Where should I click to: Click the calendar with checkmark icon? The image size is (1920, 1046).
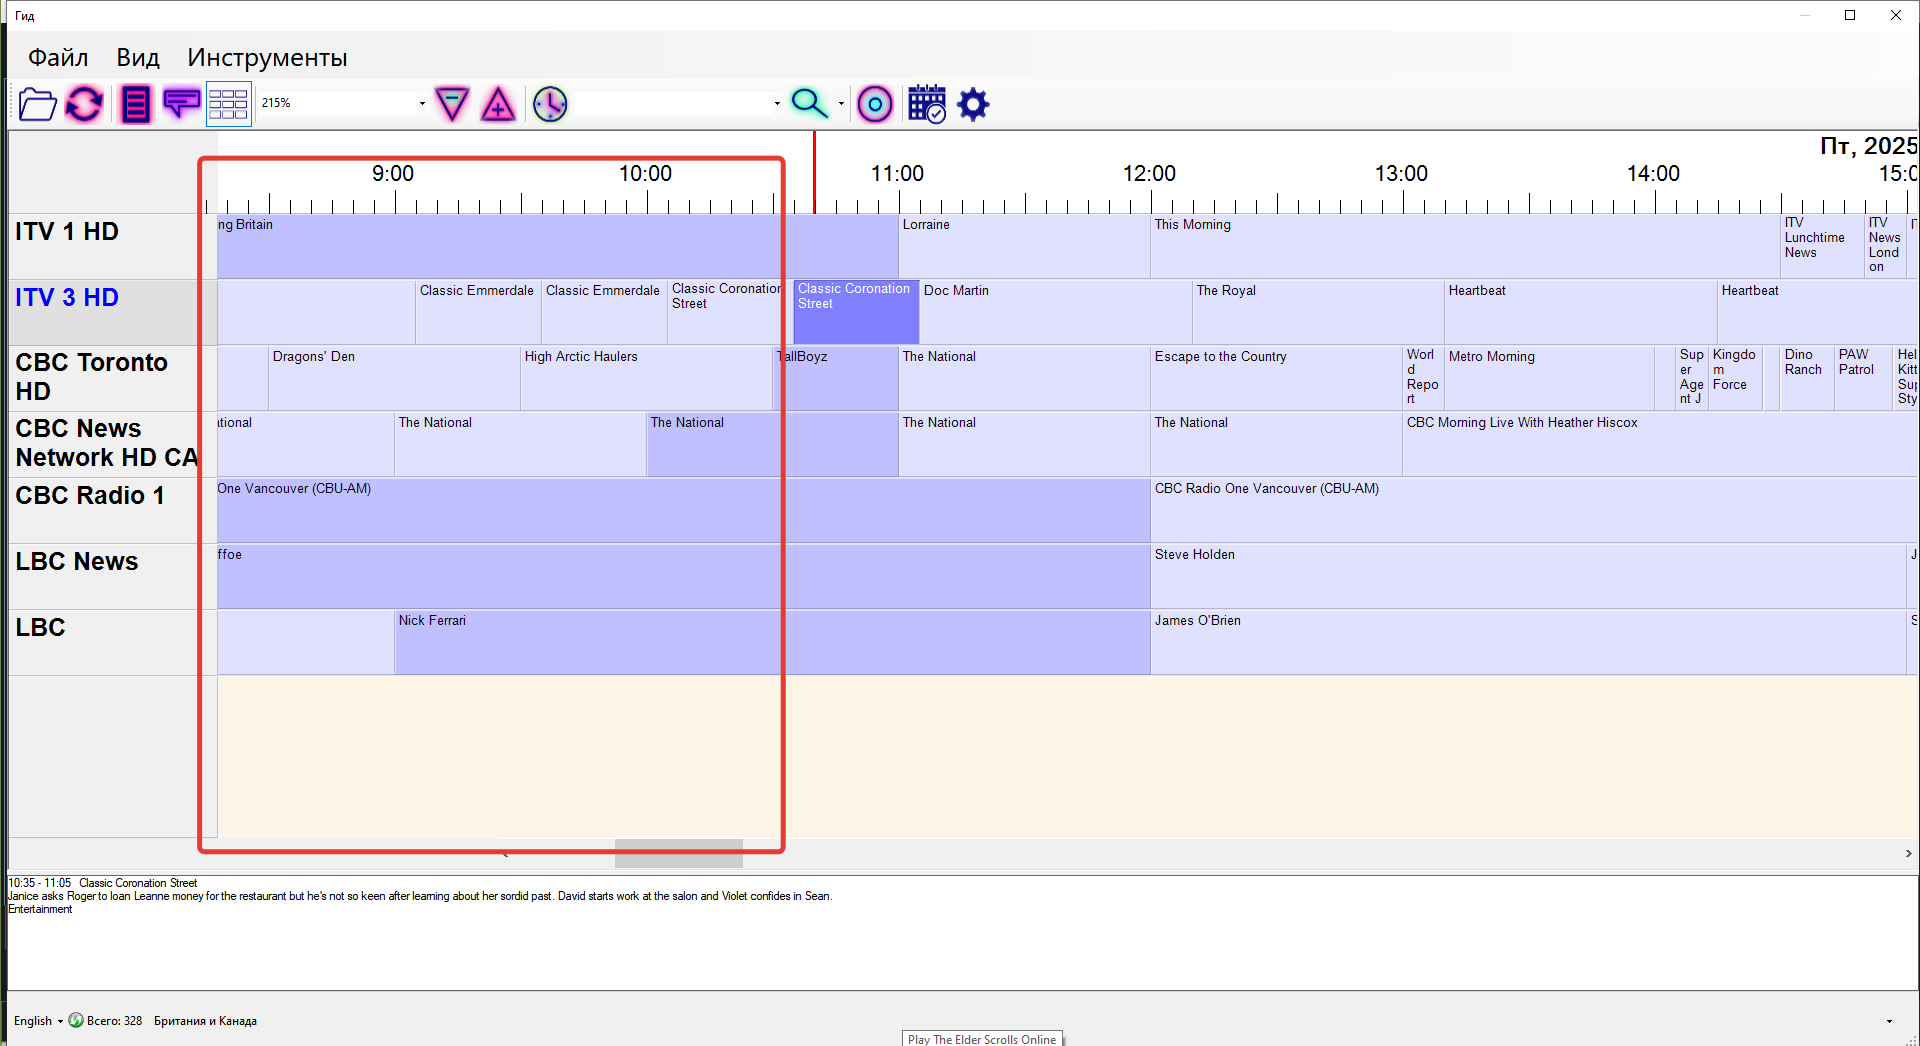pos(926,104)
